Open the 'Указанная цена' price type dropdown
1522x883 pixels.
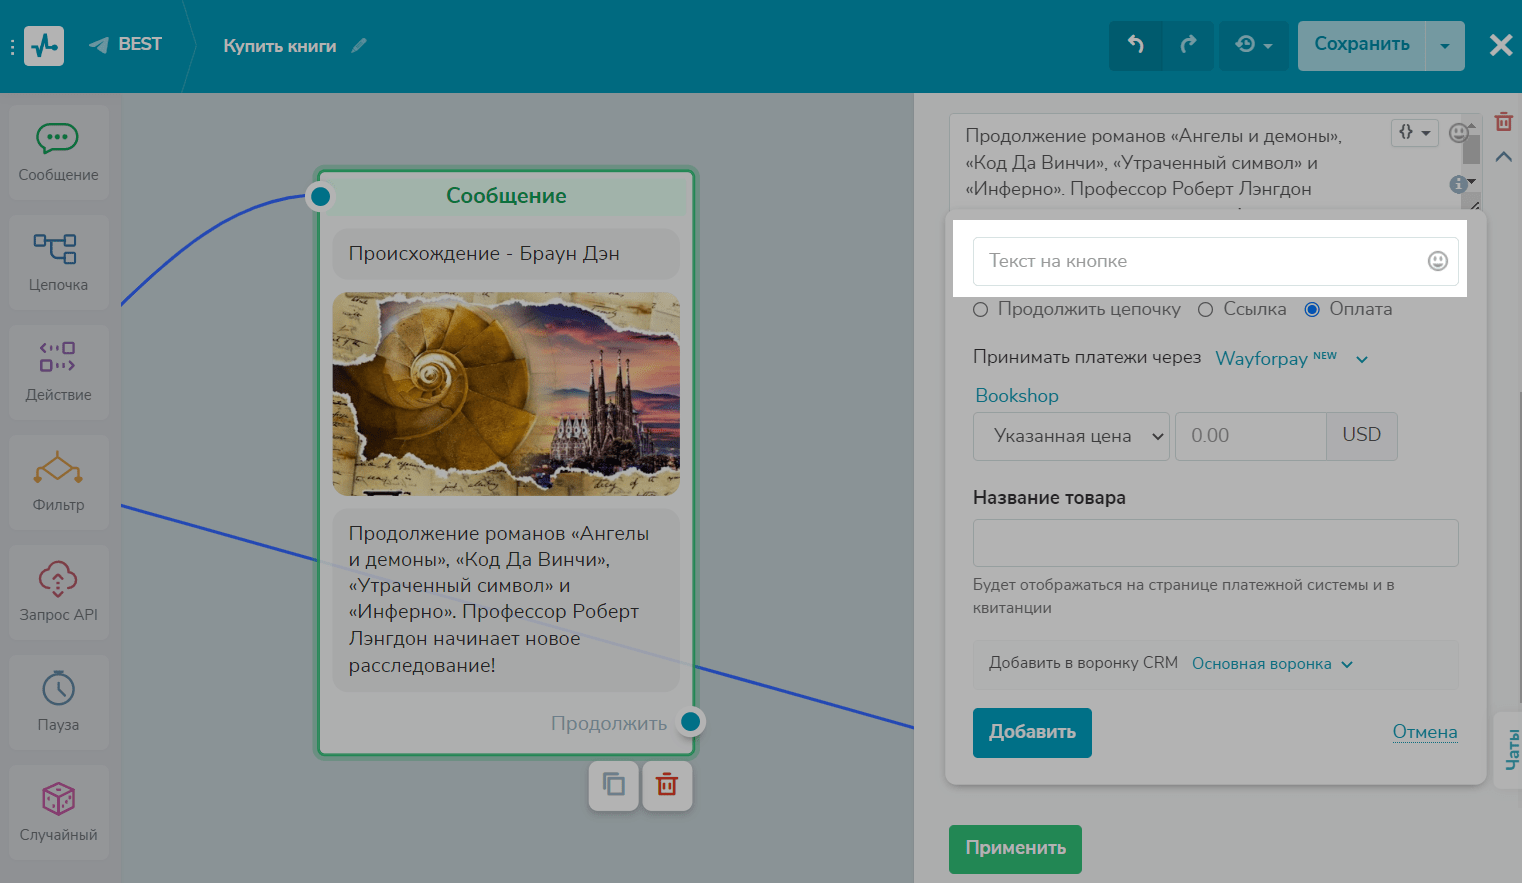pyautogui.click(x=1071, y=436)
